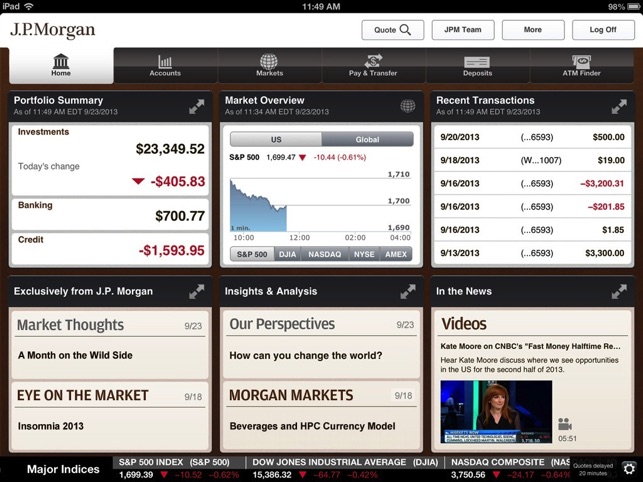Open the Investments summary card
The image size is (643, 482).
tap(110, 160)
